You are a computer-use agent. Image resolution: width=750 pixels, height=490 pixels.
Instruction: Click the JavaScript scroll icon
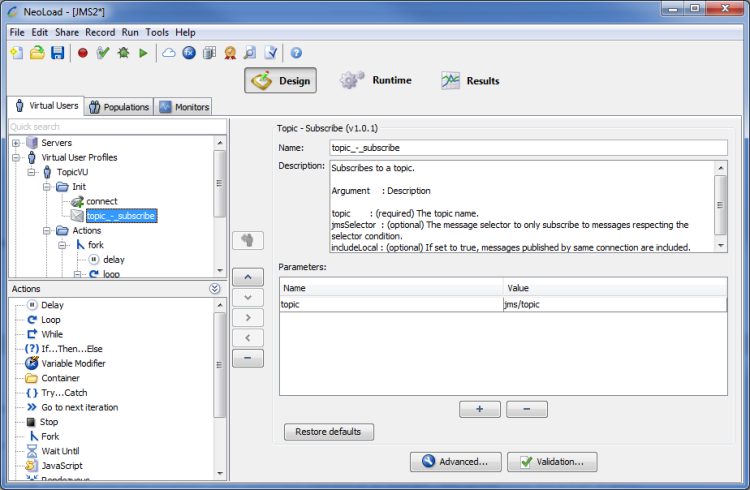click(32, 466)
